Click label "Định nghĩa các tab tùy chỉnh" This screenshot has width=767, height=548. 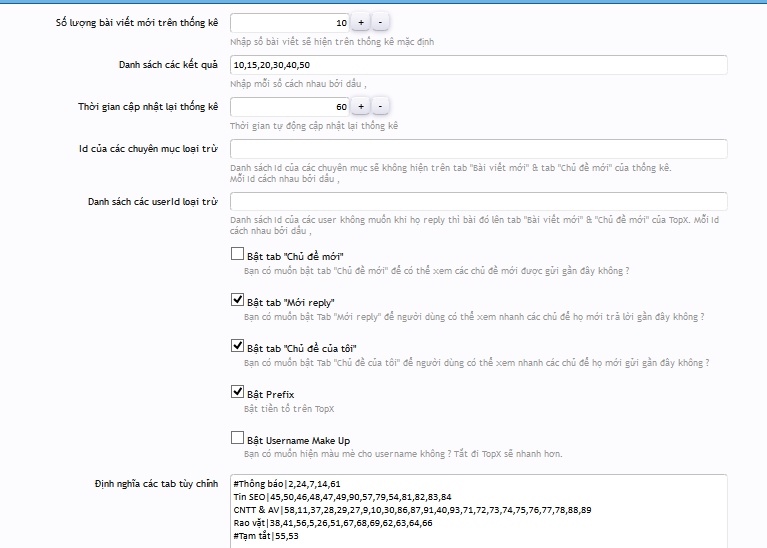[x=157, y=484]
